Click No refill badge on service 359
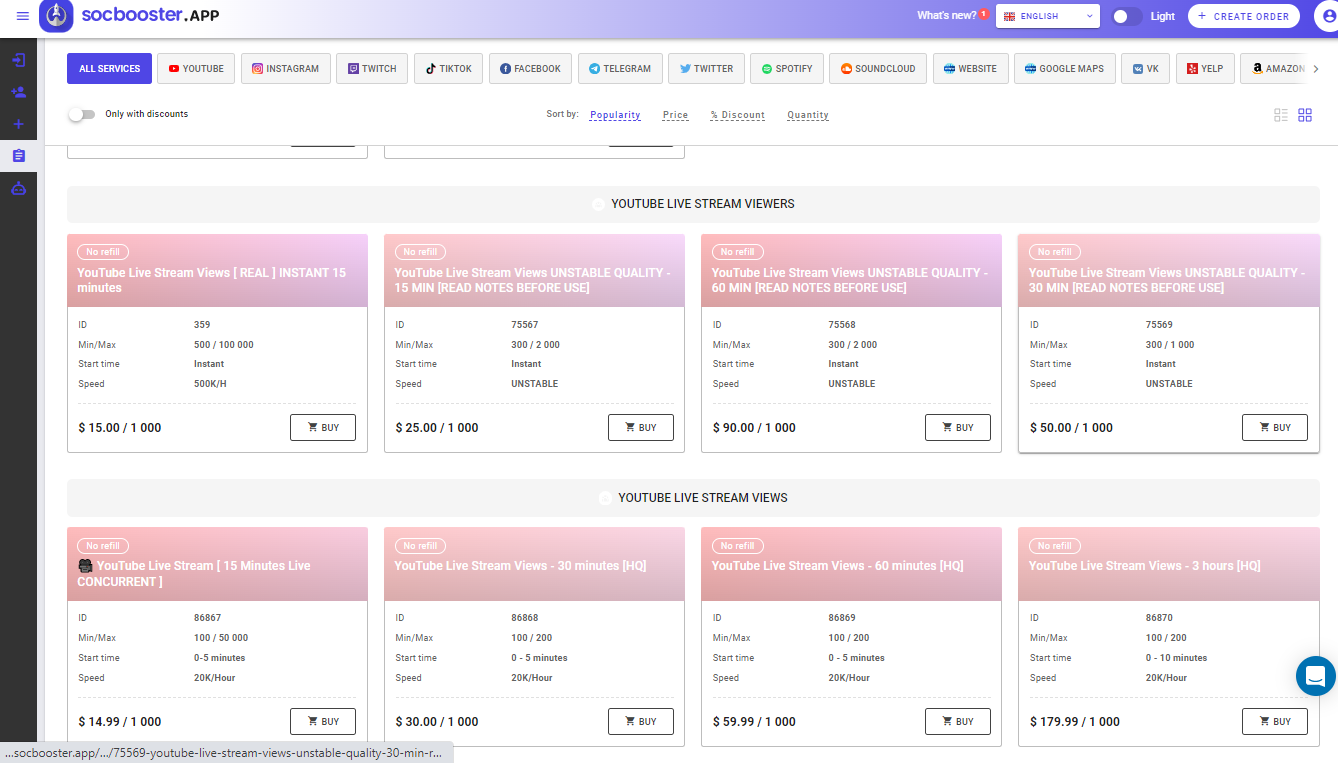This screenshot has height=763, width=1338. click(x=104, y=252)
